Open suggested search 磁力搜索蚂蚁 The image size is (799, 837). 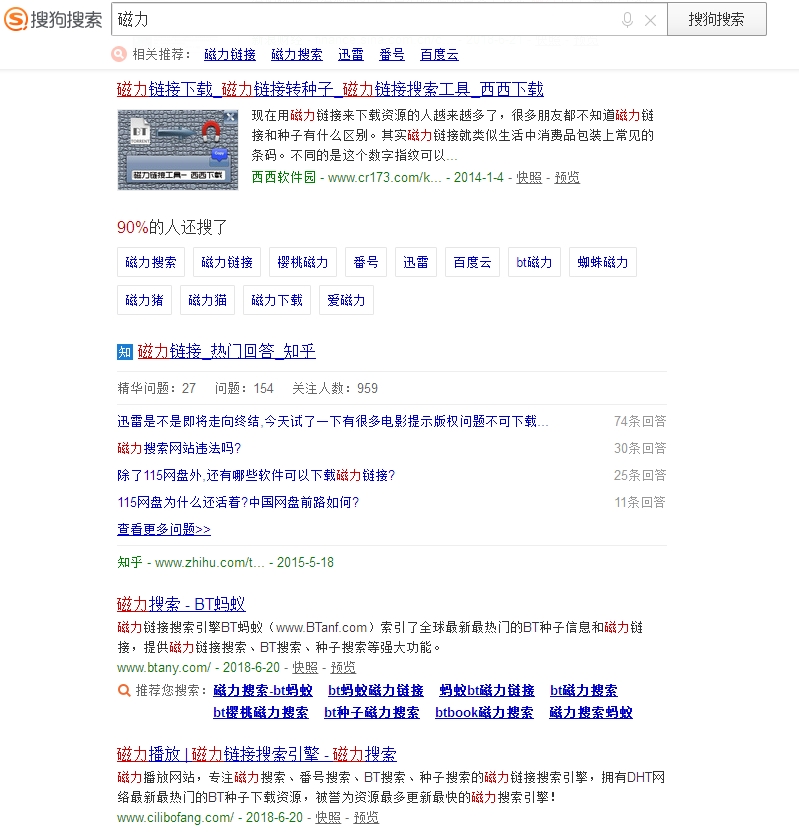click(591, 713)
